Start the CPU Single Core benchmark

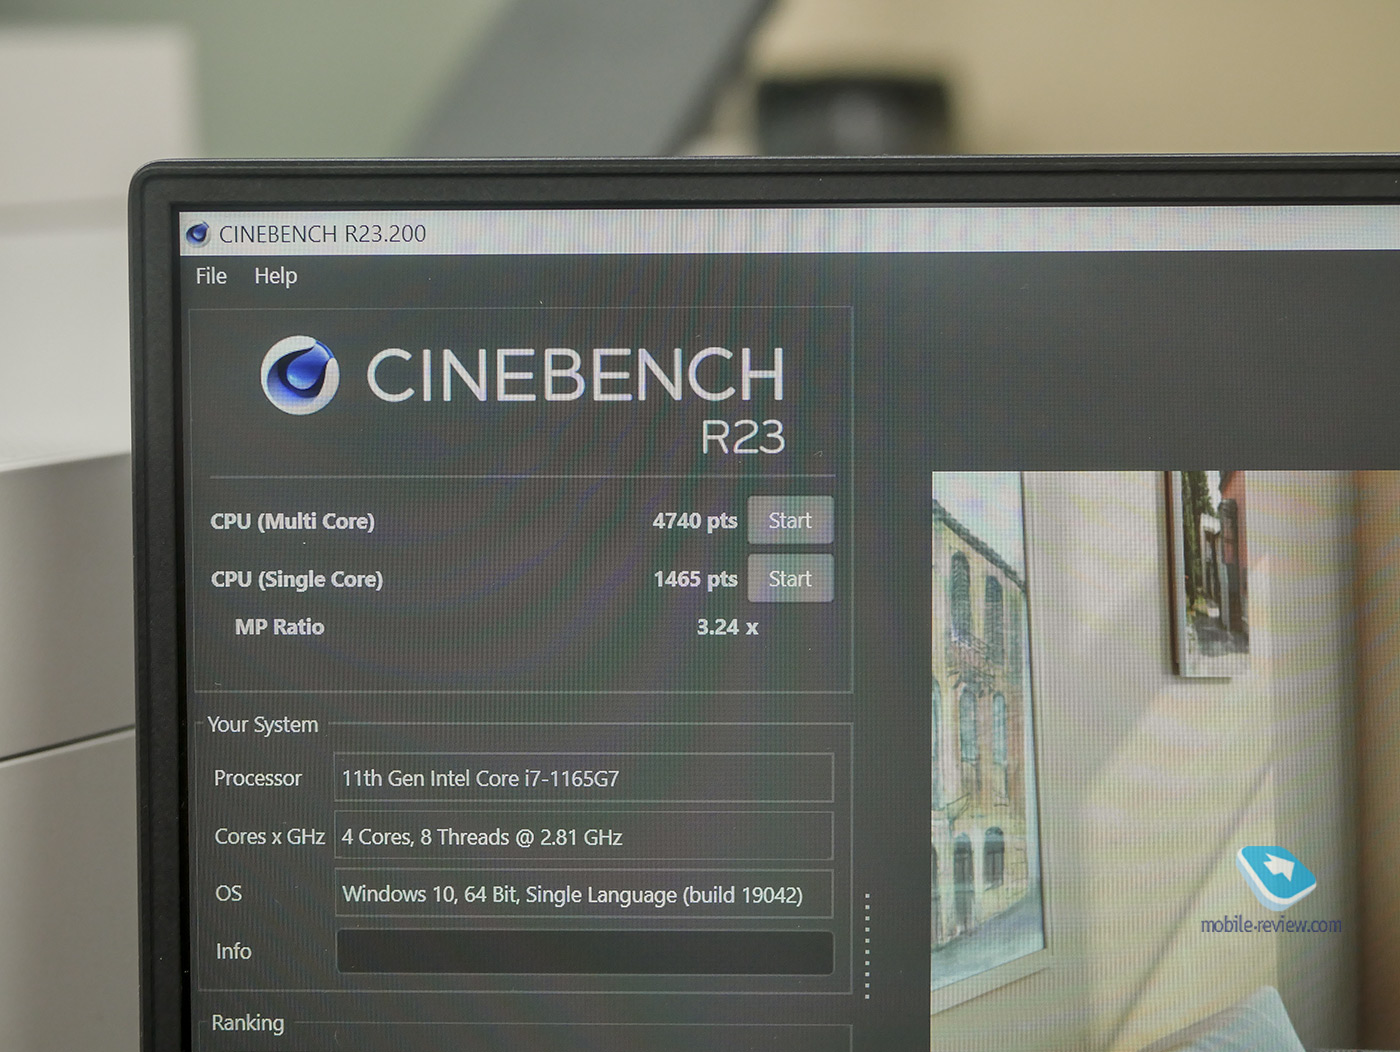point(790,579)
